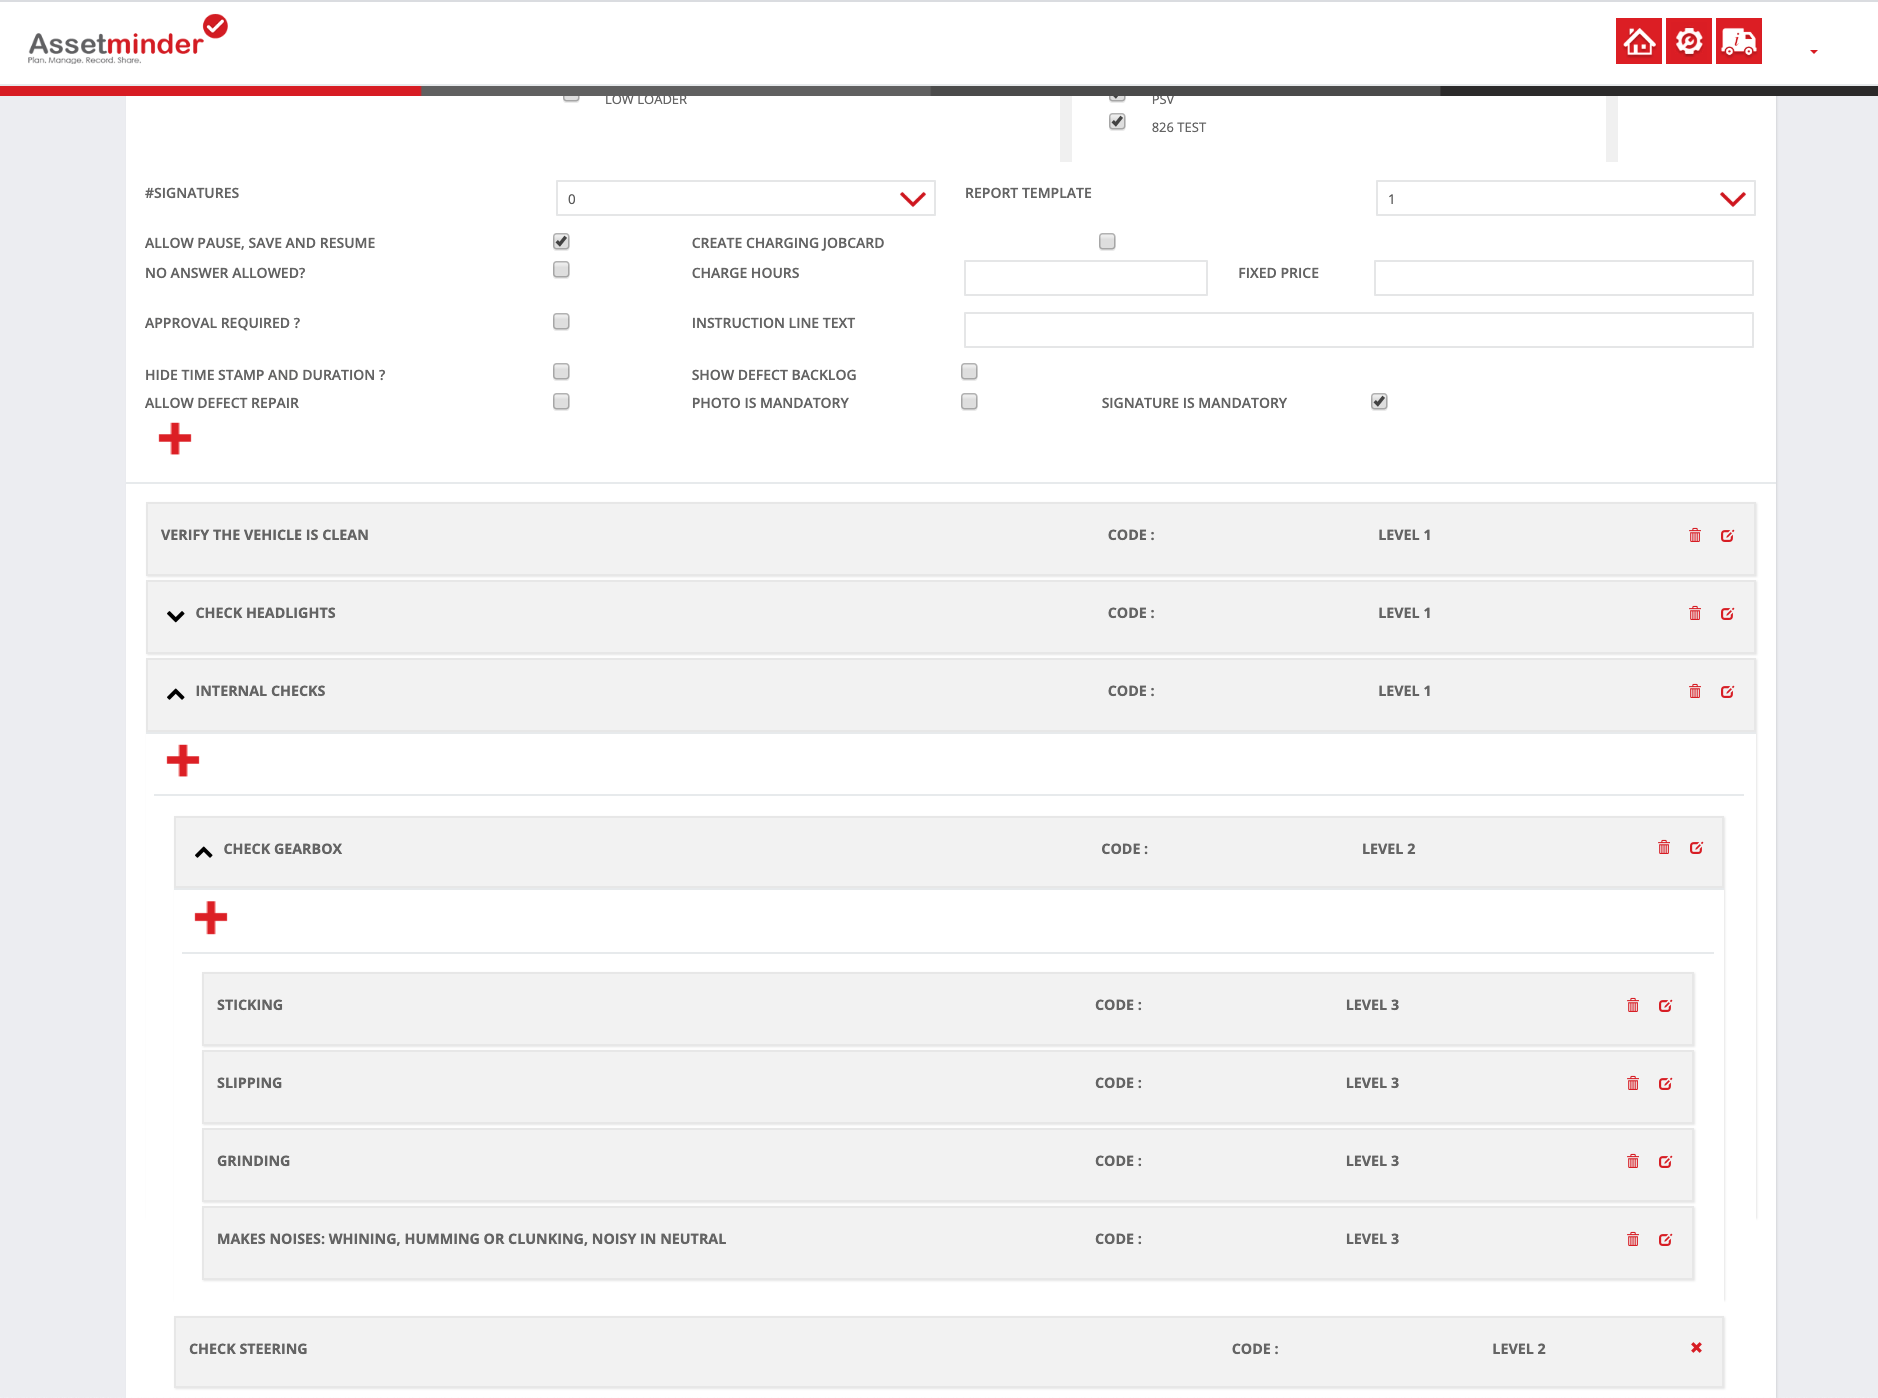Enable Approval Required checkbox
The image size is (1878, 1398).
[561, 321]
